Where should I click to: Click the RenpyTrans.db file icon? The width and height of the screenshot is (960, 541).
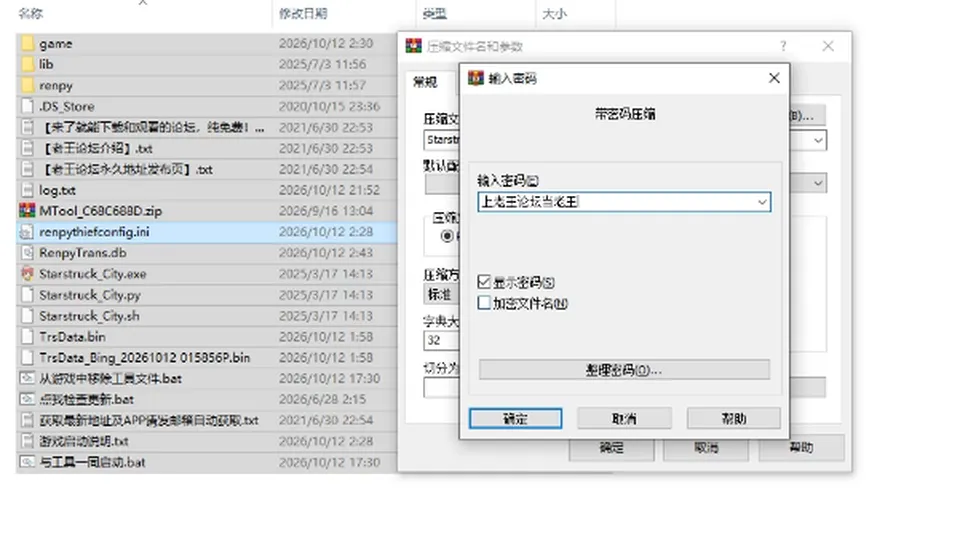click(28, 253)
